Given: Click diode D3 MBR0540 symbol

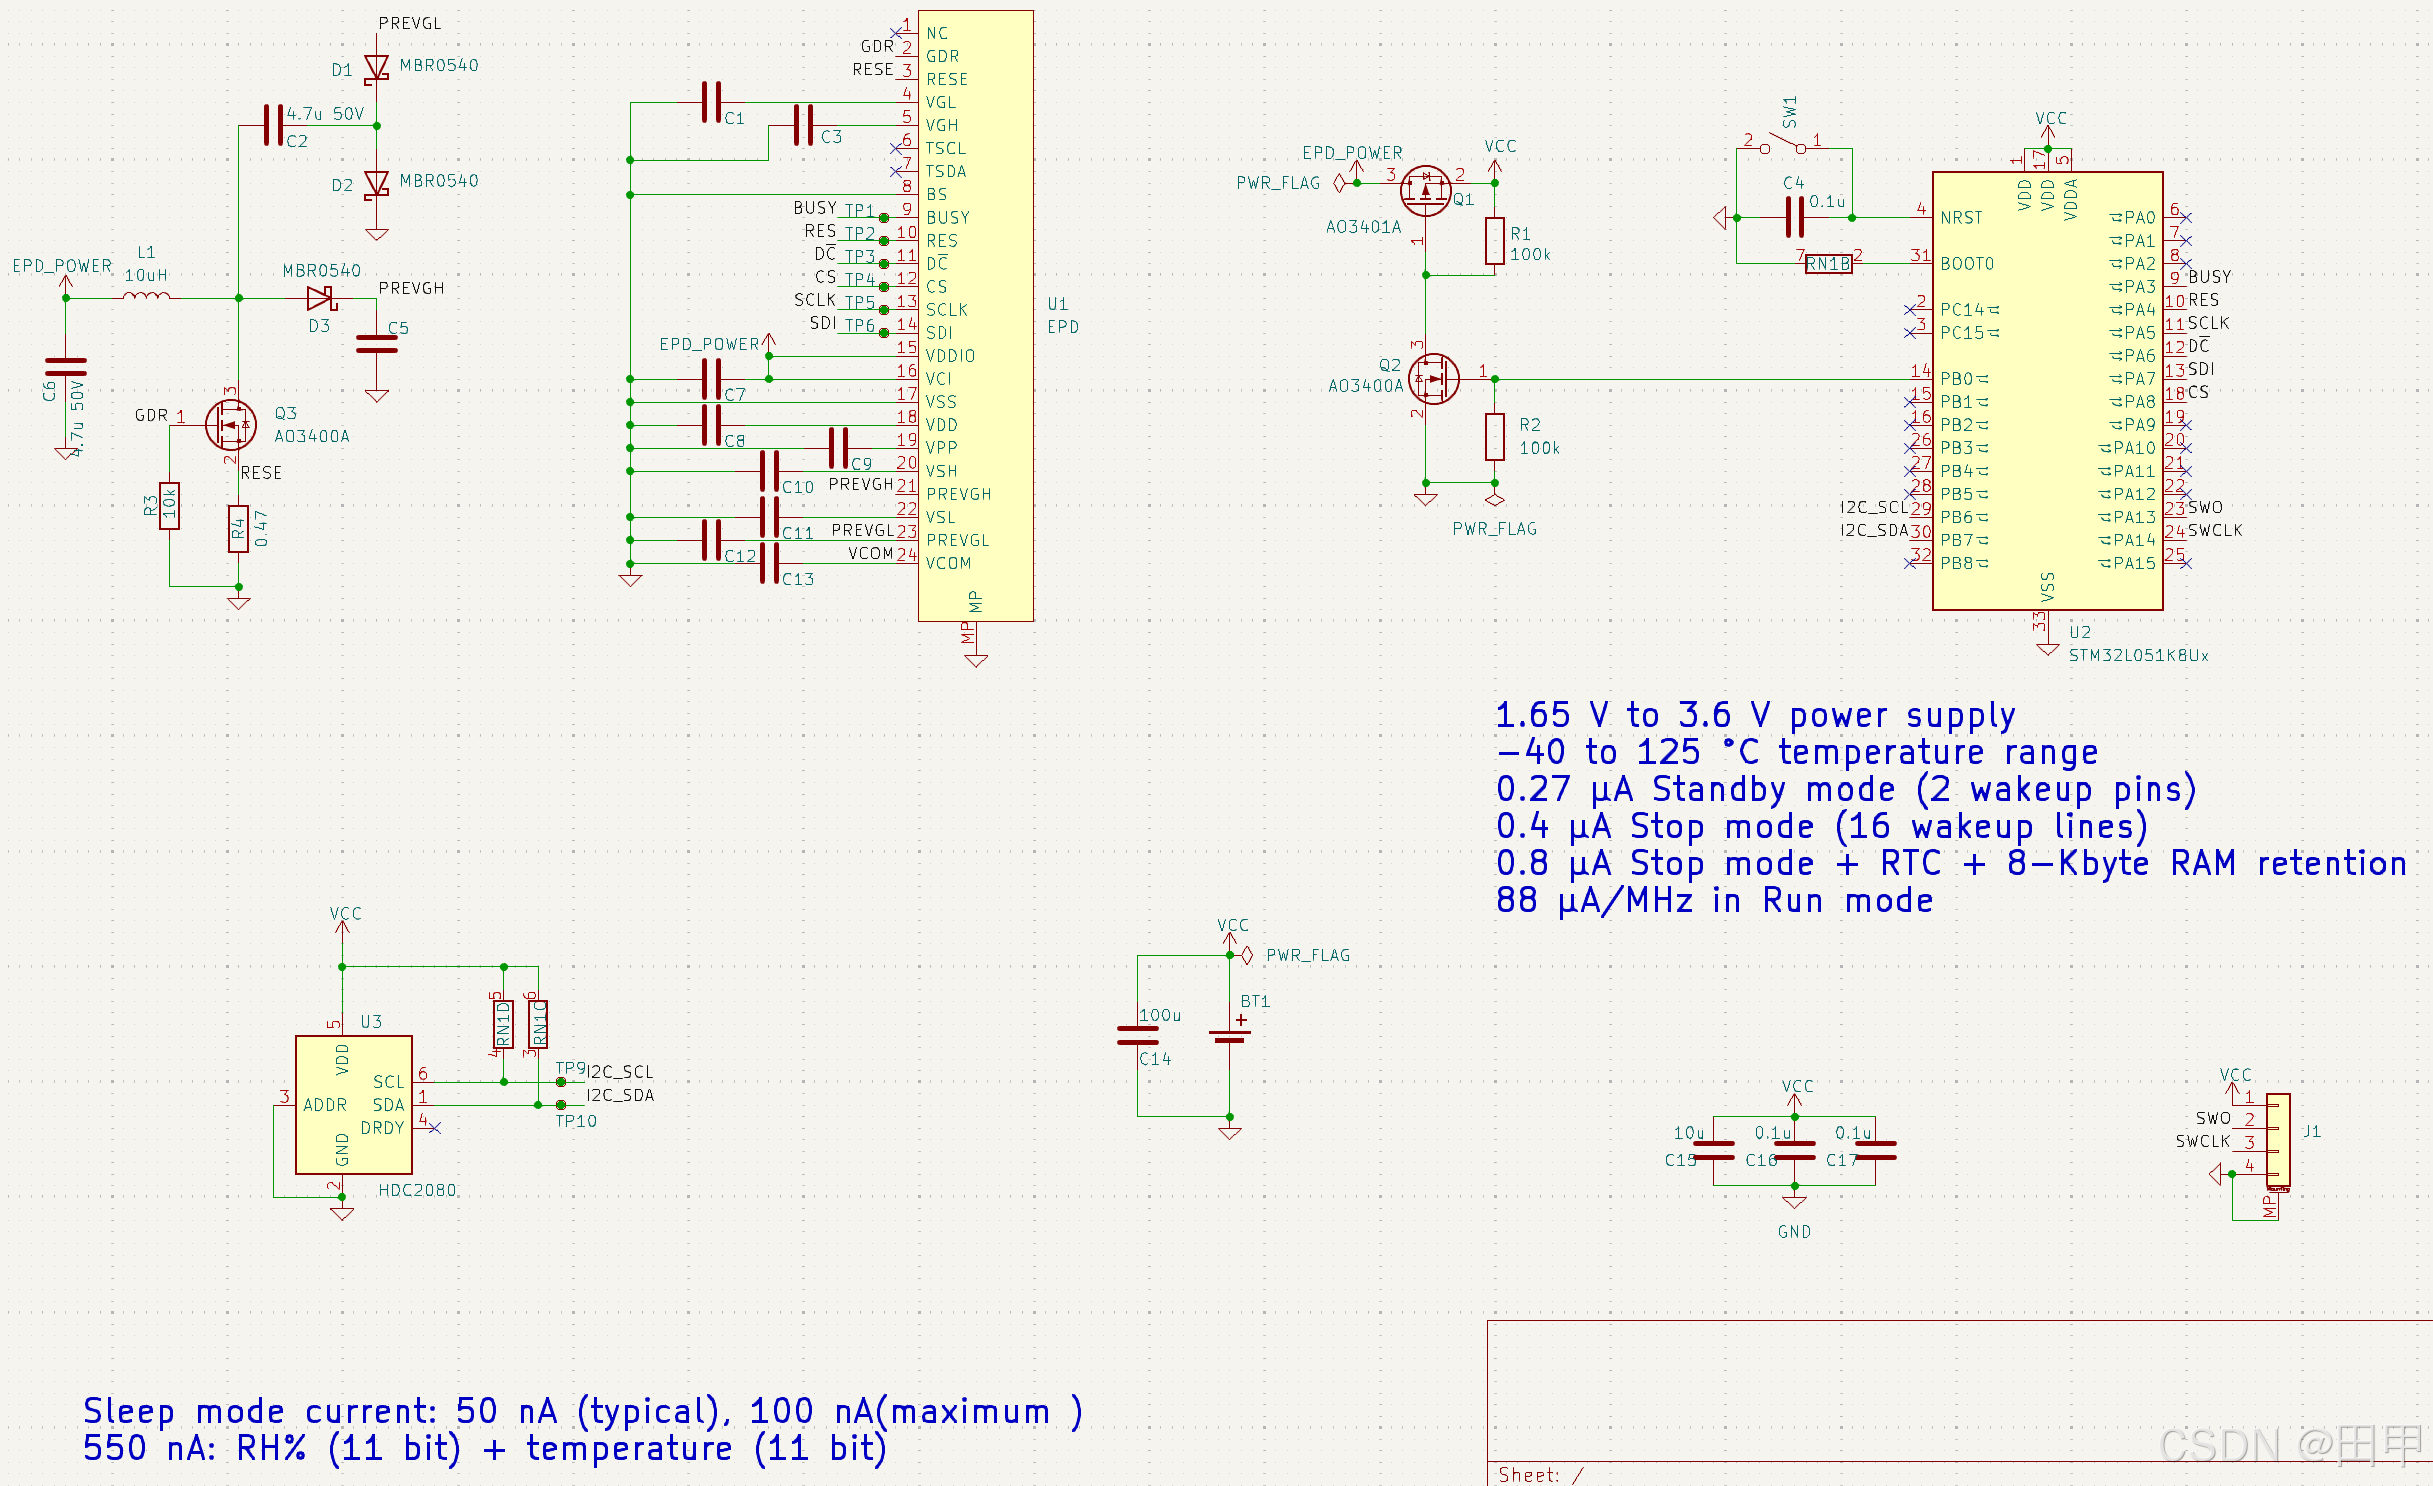Looking at the screenshot, I should tap(320, 298).
